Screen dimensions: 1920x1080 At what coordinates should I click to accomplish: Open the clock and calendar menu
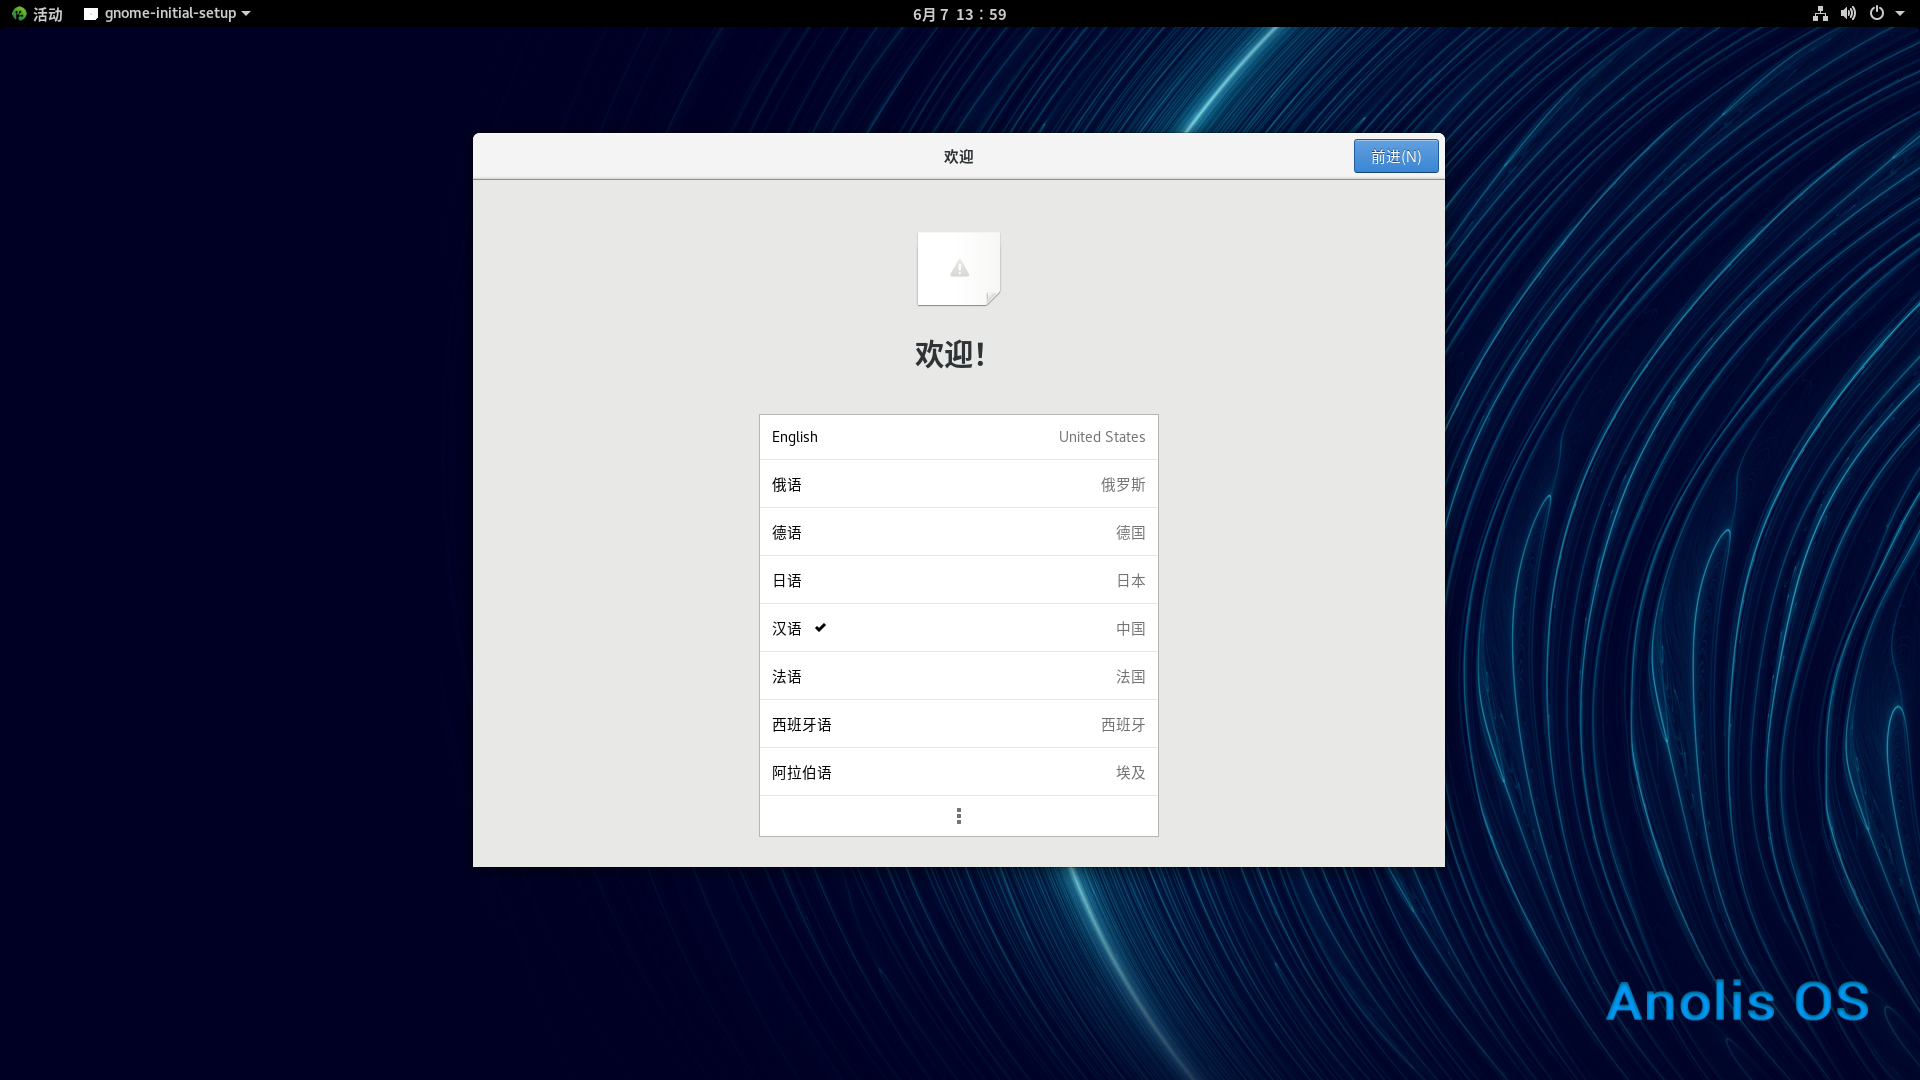959,14
